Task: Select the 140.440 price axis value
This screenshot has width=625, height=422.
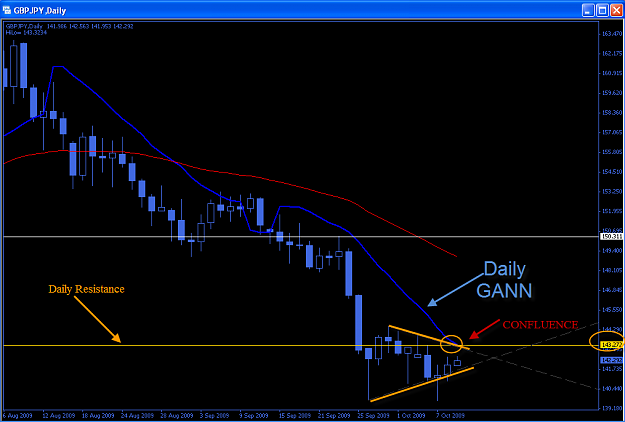Action: [613, 388]
